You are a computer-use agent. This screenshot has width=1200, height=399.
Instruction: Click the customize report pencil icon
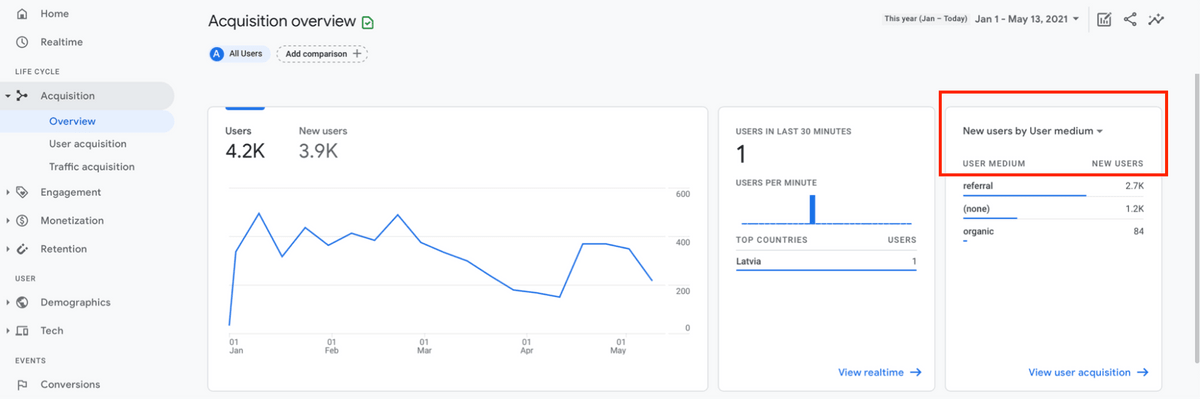[x=1104, y=19]
